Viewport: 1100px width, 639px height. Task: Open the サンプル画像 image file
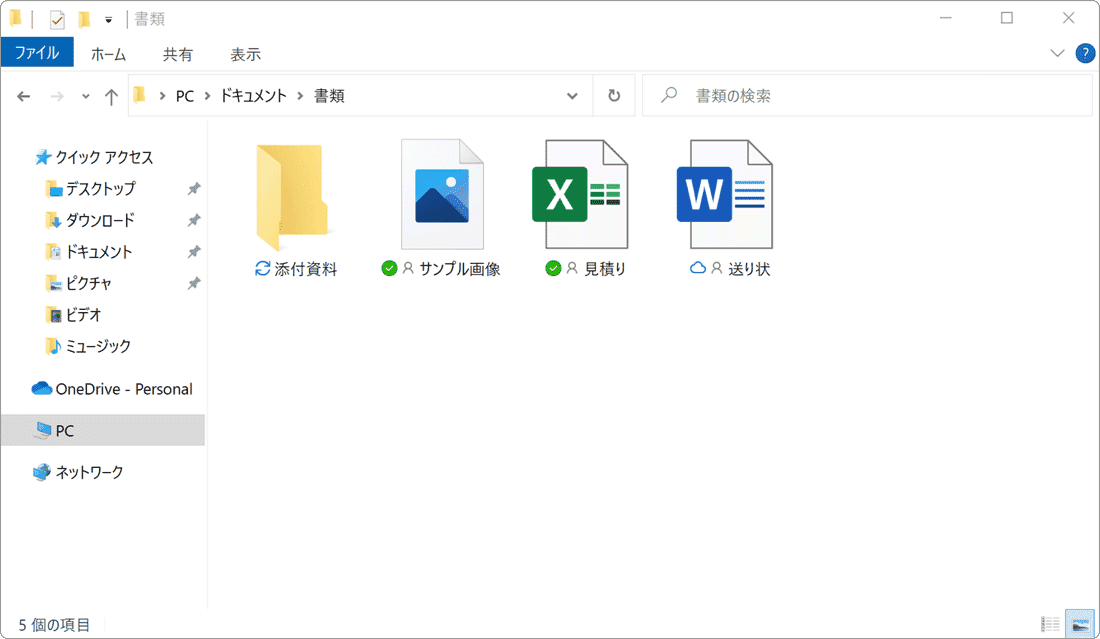coord(443,195)
